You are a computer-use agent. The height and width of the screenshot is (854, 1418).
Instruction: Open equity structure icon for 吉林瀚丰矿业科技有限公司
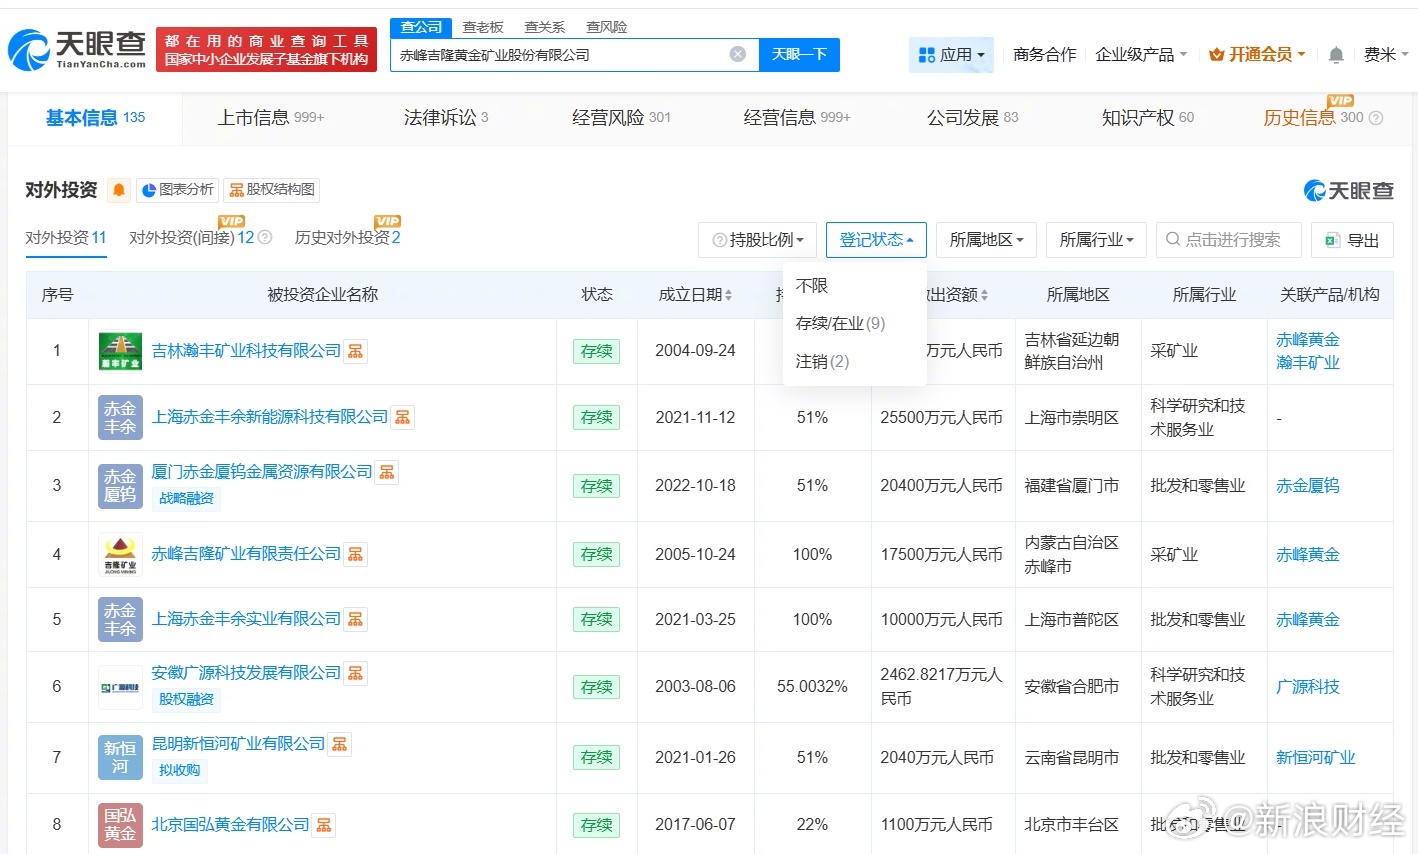(355, 351)
